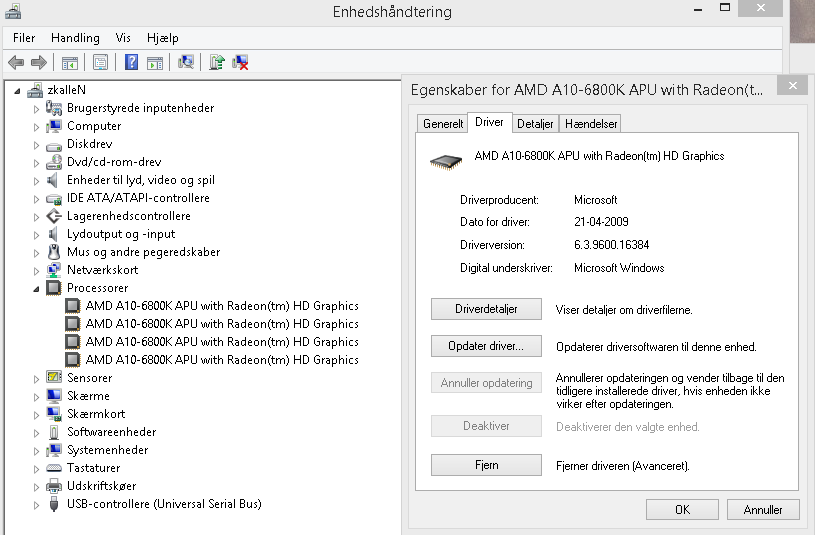Click the Brugerstyrede inputenheder icon
This screenshot has width=815, height=535.
[x=54, y=108]
